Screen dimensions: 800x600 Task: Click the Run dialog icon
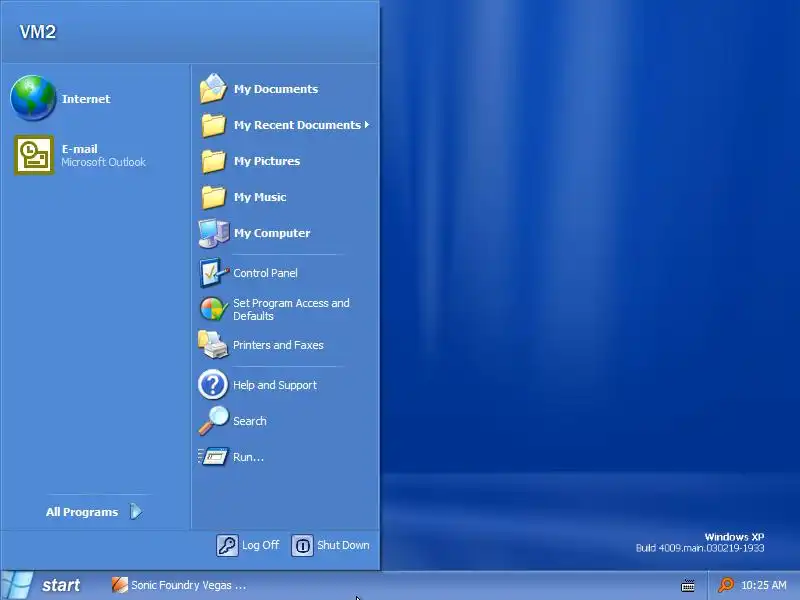coord(213,457)
